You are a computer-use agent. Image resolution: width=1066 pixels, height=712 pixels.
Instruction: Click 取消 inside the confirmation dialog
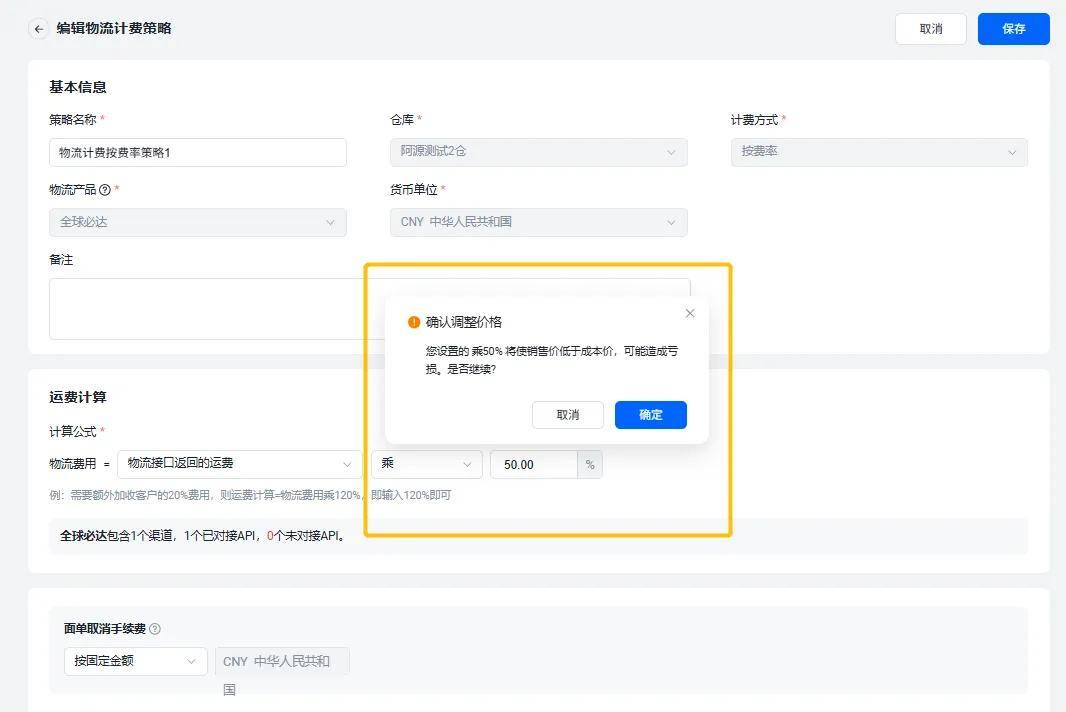[x=567, y=415]
